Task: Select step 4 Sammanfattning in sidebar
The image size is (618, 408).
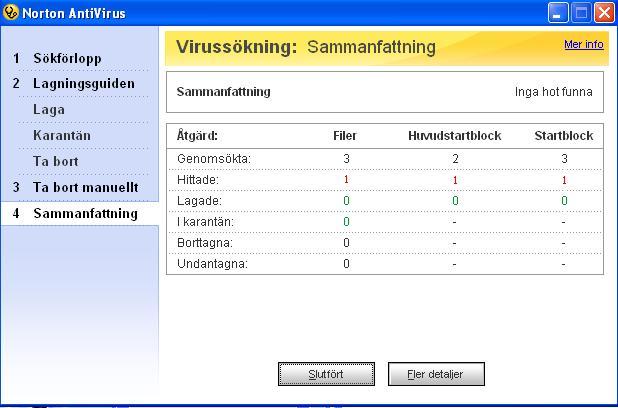Action: pyautogui.click(x=85, y=213)
